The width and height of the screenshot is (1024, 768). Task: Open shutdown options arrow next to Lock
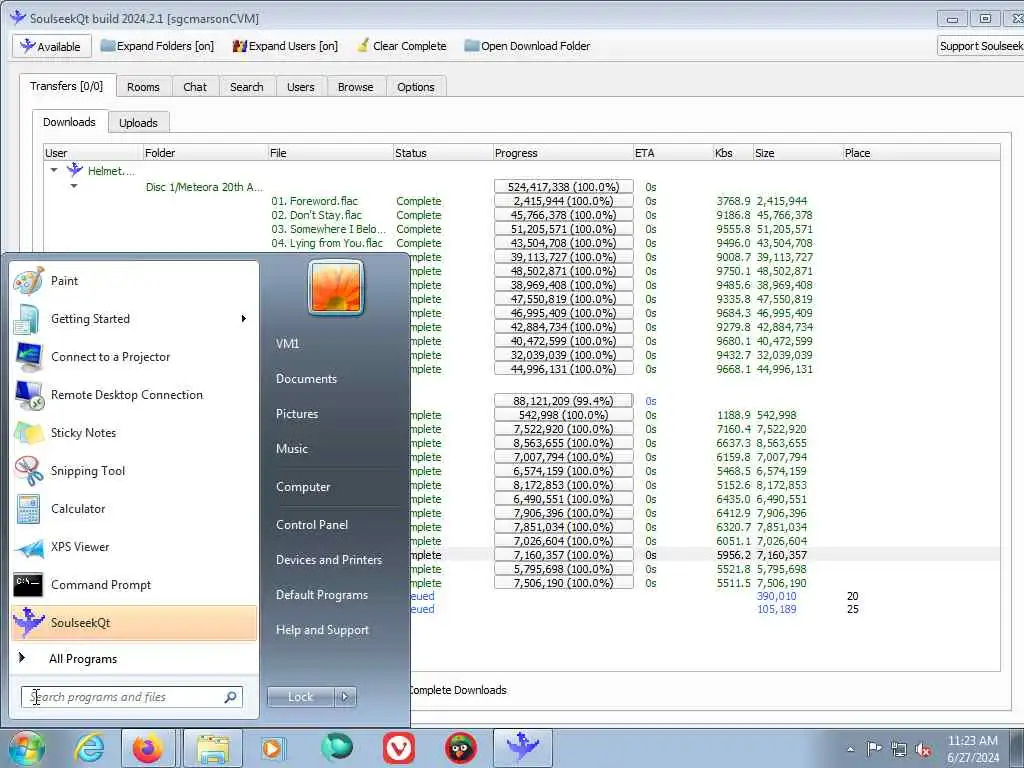tap(345, 697)
